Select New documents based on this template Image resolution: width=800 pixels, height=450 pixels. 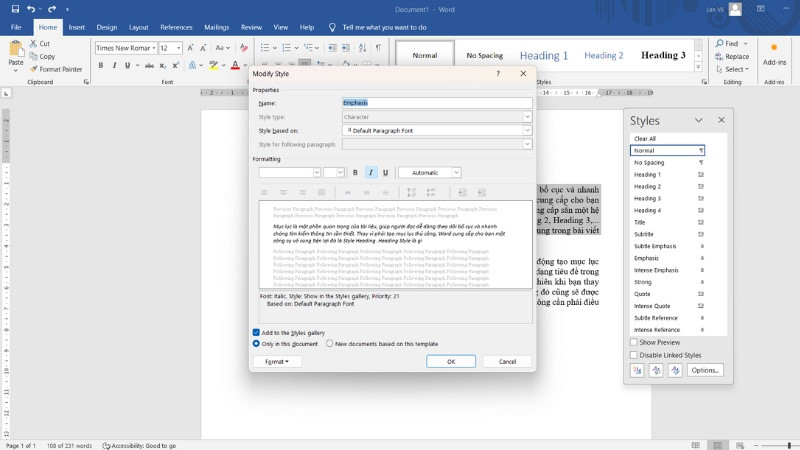[x=330, y=343]
